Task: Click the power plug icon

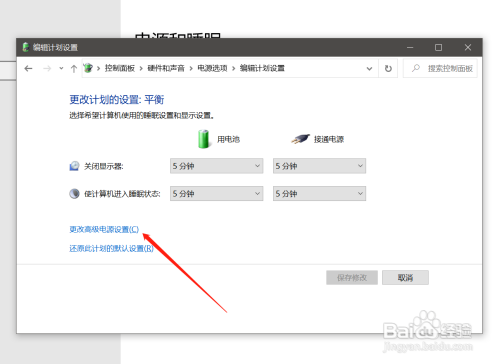Action: (300, 139)
